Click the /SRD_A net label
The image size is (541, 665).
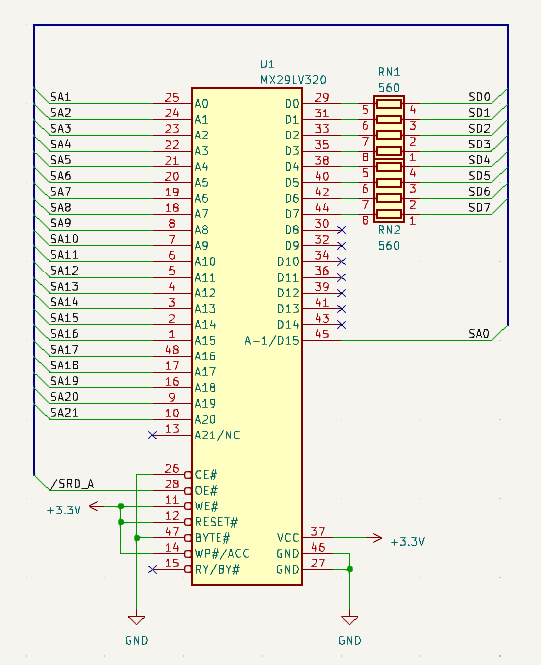pos(72,484)
